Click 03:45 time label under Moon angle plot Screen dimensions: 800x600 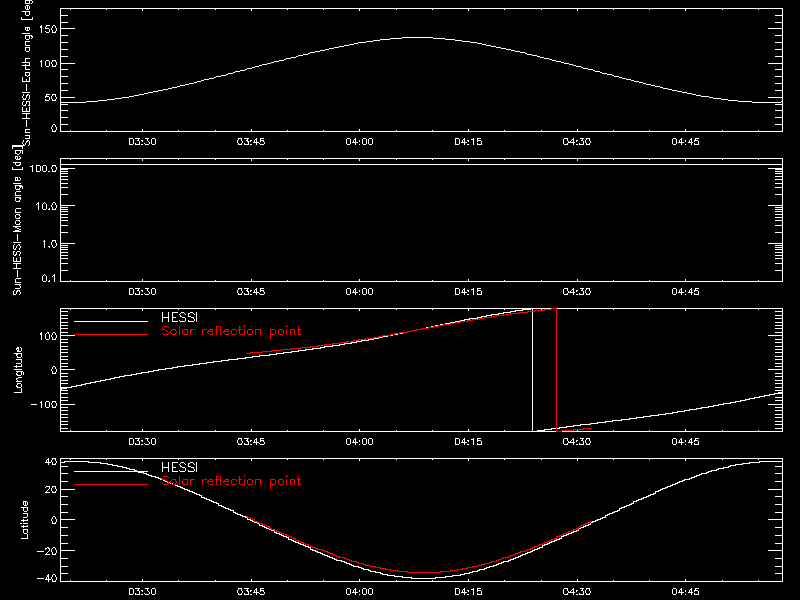point(251,292)
